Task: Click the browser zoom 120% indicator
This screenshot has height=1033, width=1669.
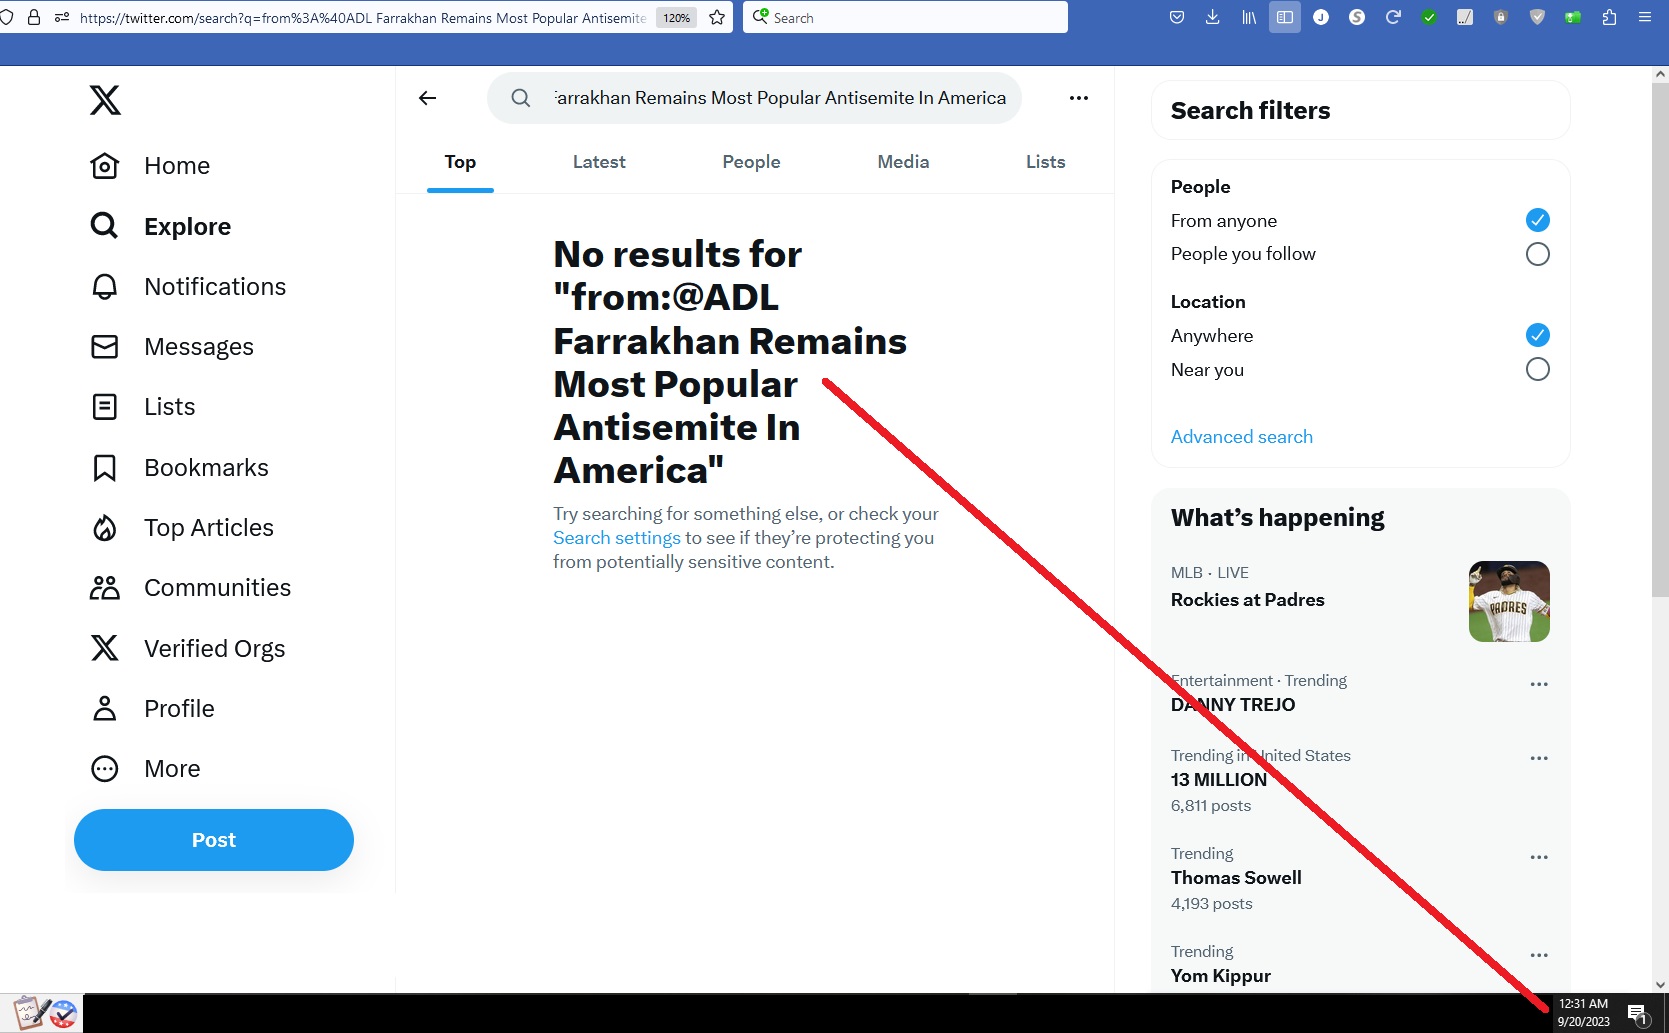Action: pyautogui.click(x=677, y=18)
